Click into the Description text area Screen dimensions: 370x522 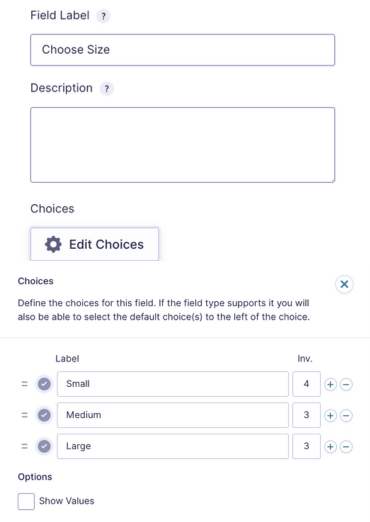coord(183,145)
